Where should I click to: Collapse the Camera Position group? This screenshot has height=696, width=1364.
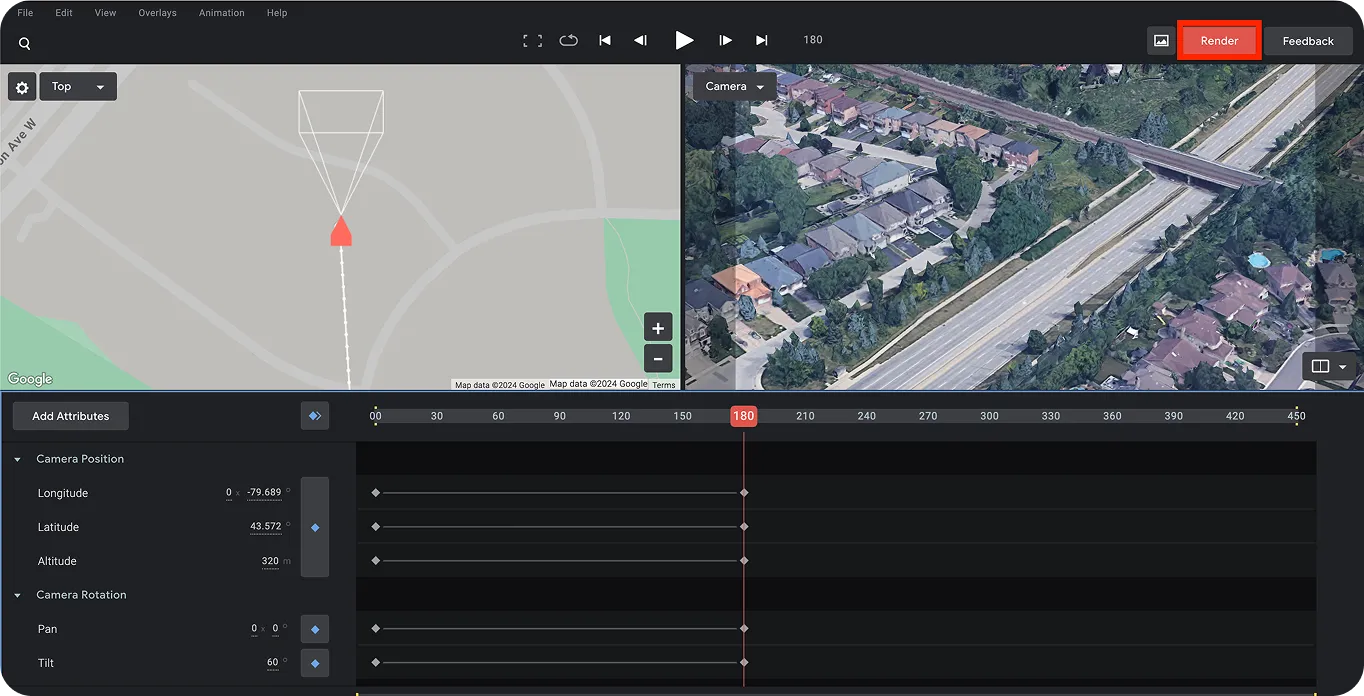coord(17,459)
